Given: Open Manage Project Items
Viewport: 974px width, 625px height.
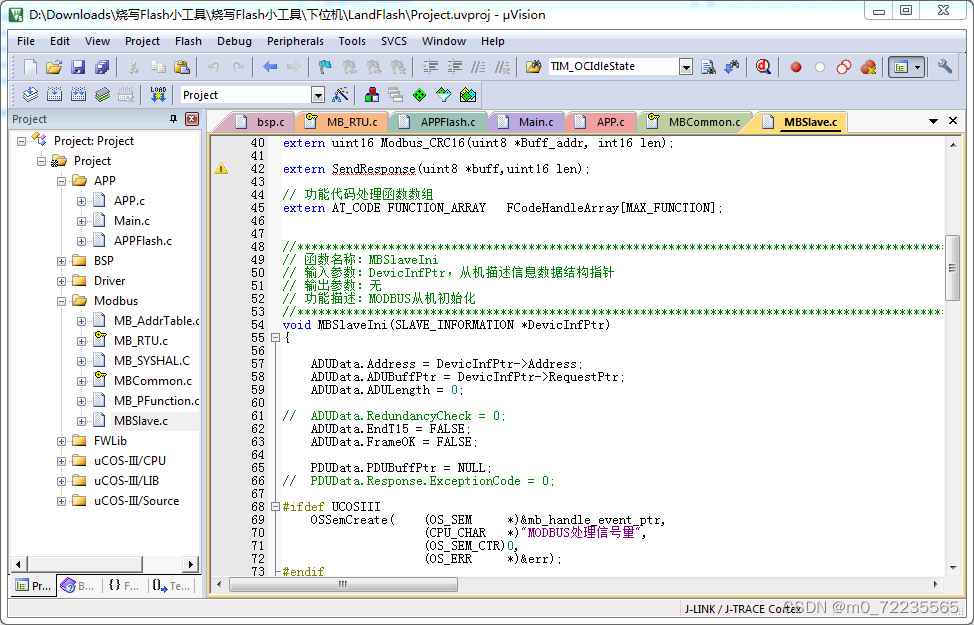Looking at the screenshot, I should click(x=371, y=94).
